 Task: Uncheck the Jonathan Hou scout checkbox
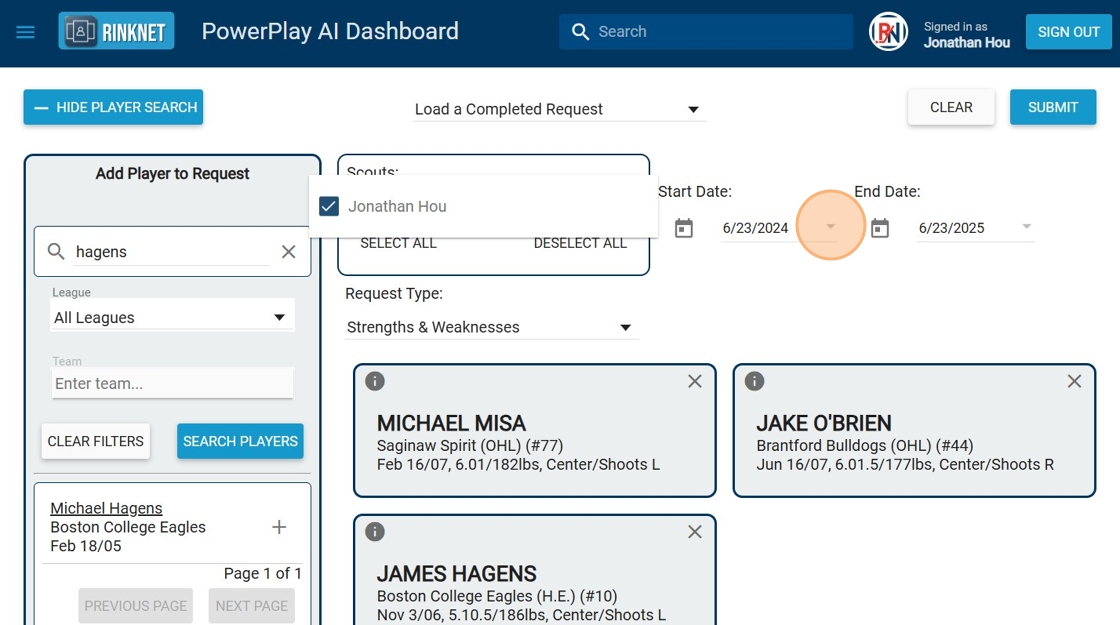coord(329,206)
